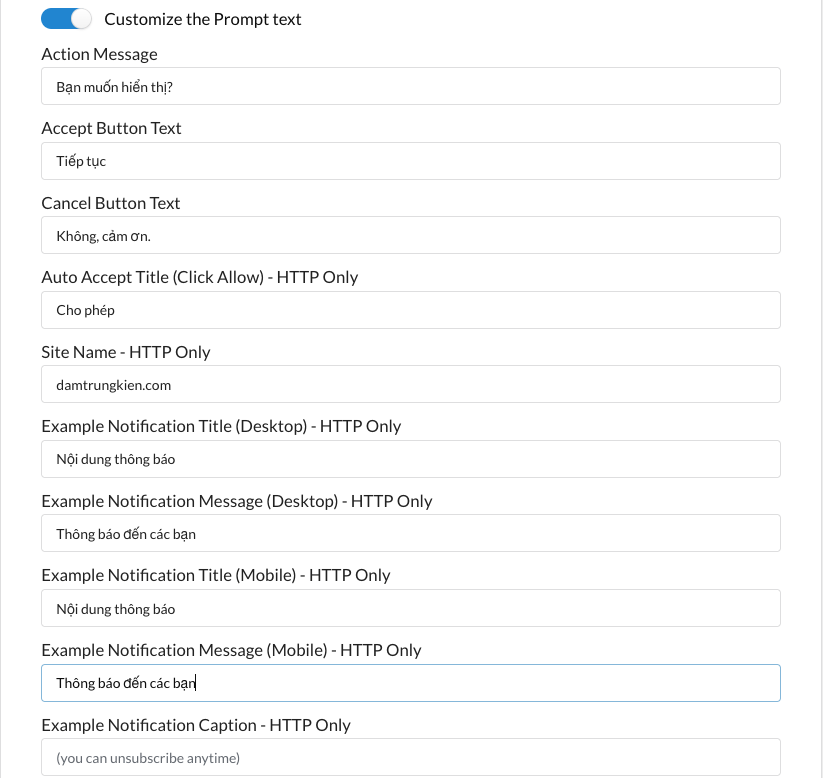Select the Cancel Button Text input

point(410,235)
